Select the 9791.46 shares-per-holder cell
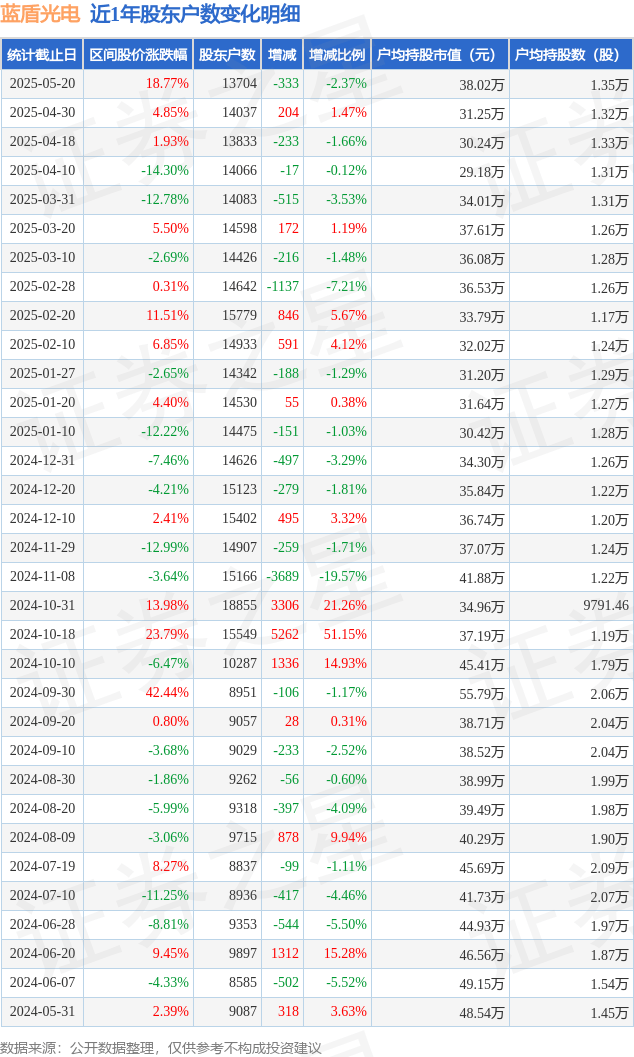634x1057 pixels. pyautogui.click(x=606, y=605)
